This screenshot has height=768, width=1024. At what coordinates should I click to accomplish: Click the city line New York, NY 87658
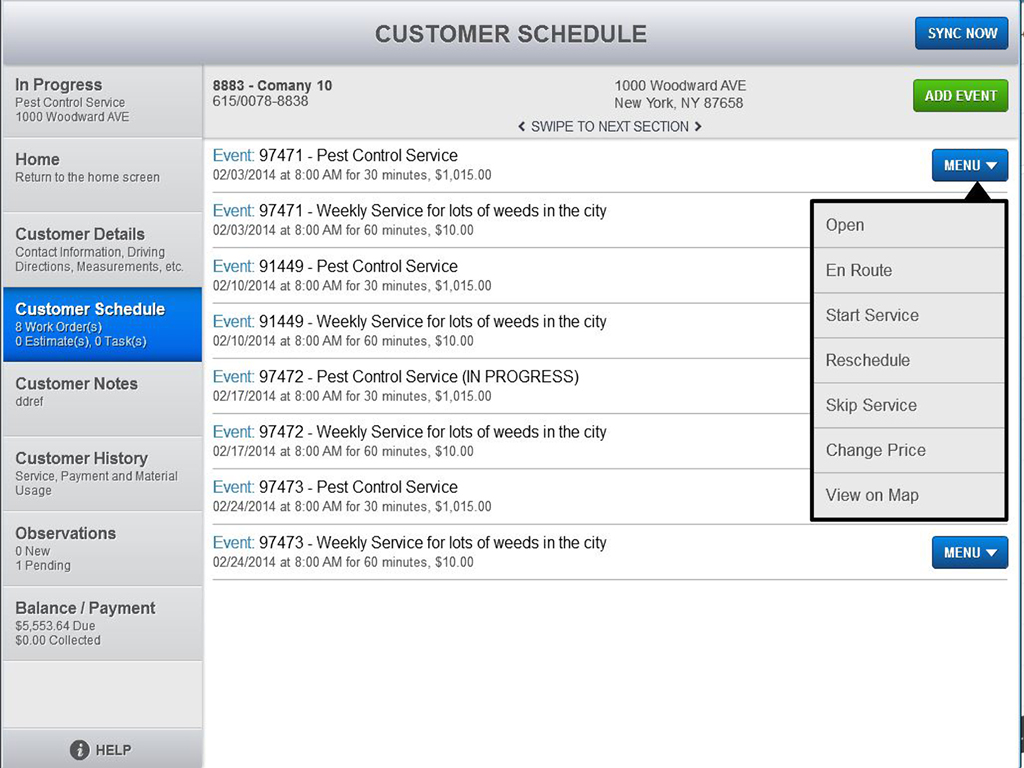[x=679, y=103]
